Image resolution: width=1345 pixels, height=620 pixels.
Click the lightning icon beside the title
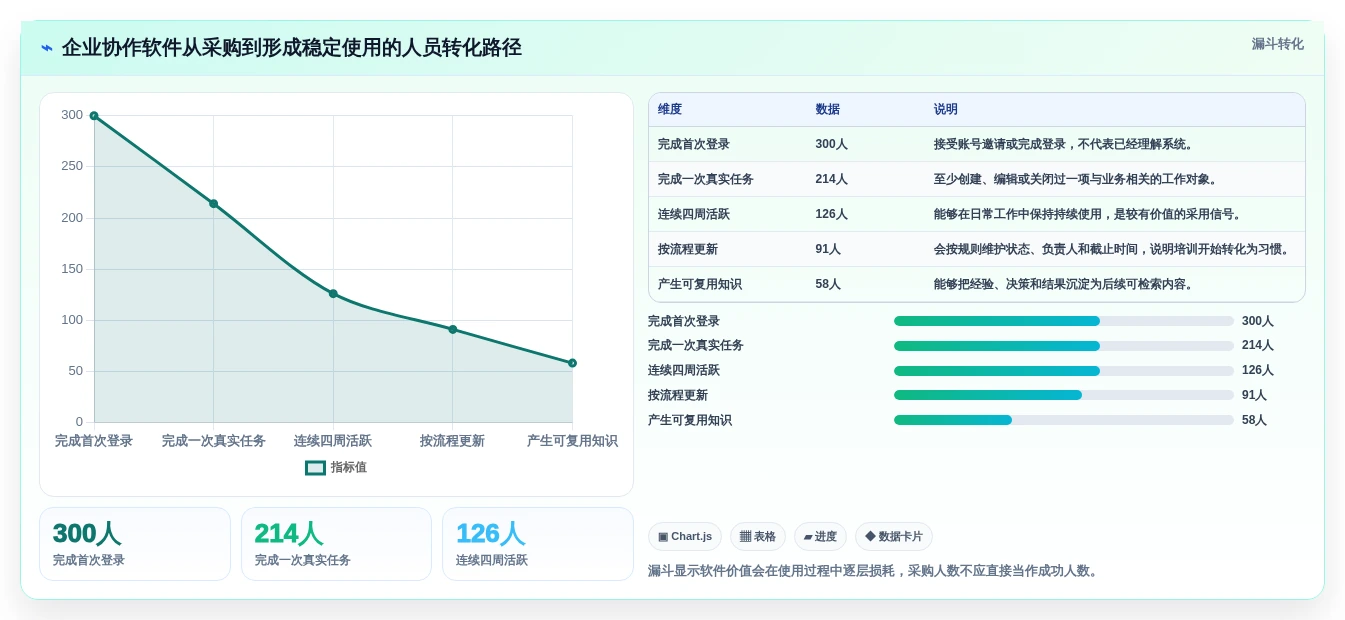[47, 48]
